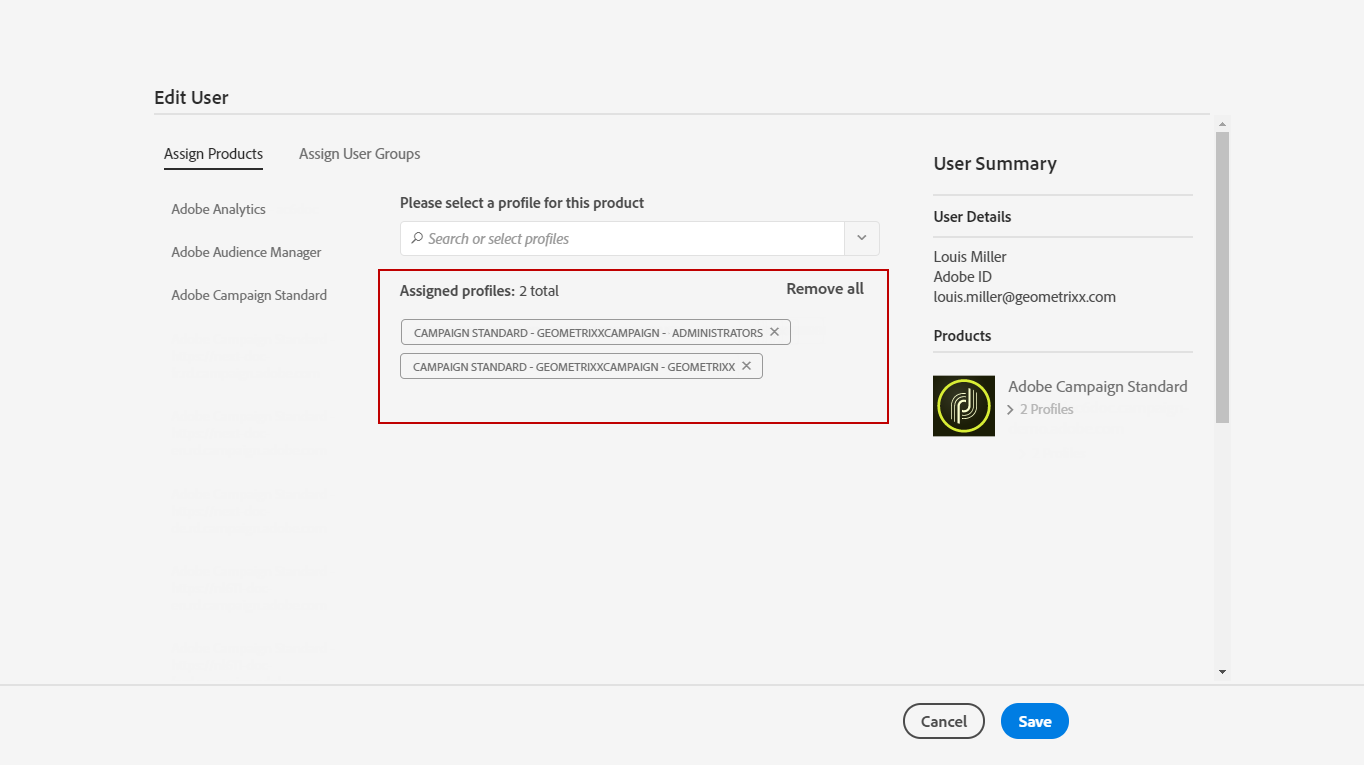Click the scrollbar up arrow
The width and height of the screenshot is (1364, 765).
1222,124
